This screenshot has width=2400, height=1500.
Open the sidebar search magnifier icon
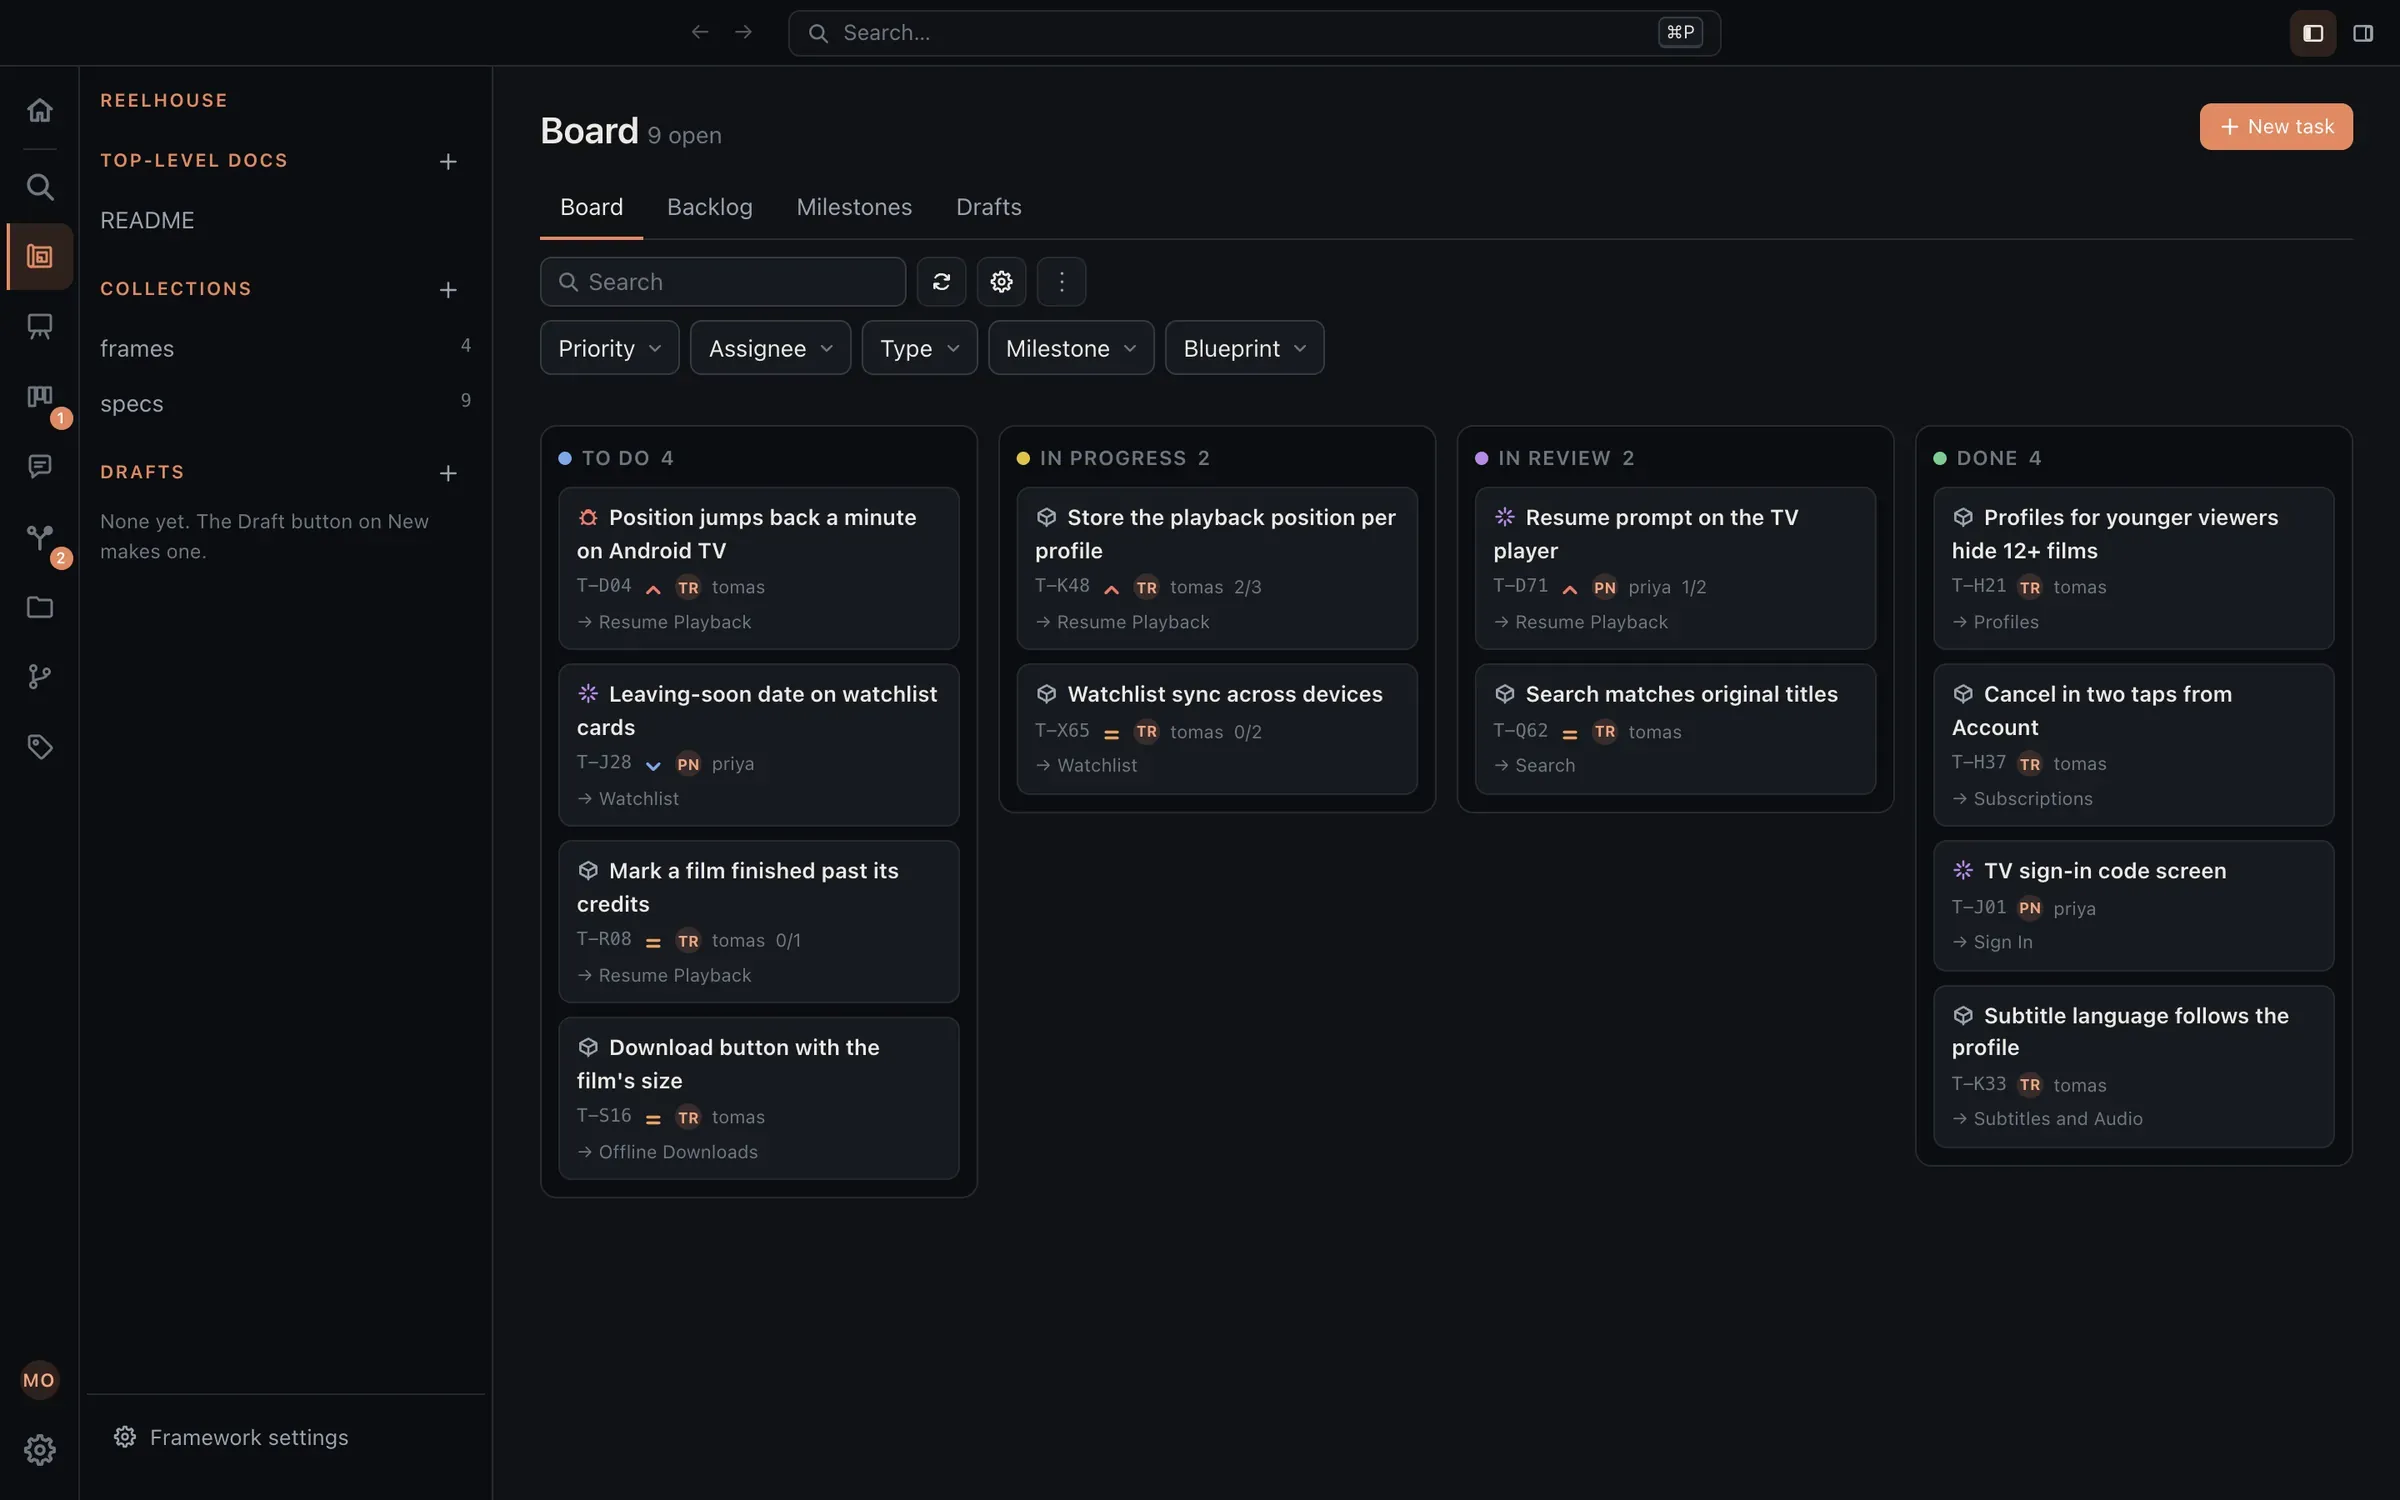pyautogui.click(x=39, y=187)
